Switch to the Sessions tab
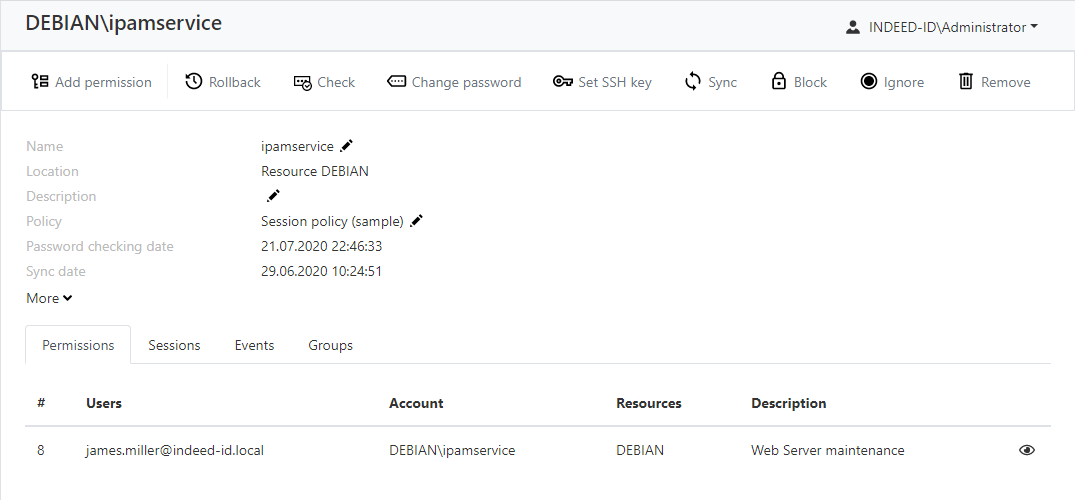 (174, 345)
